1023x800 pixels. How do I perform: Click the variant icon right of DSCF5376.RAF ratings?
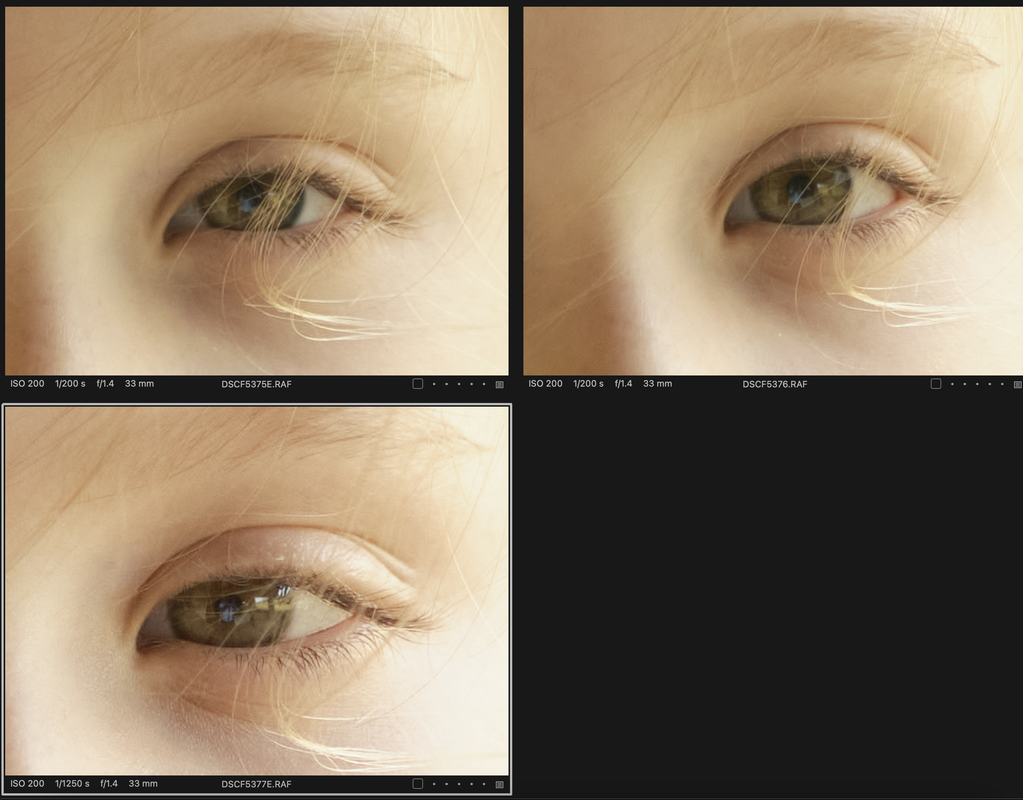pos(1018,384)
